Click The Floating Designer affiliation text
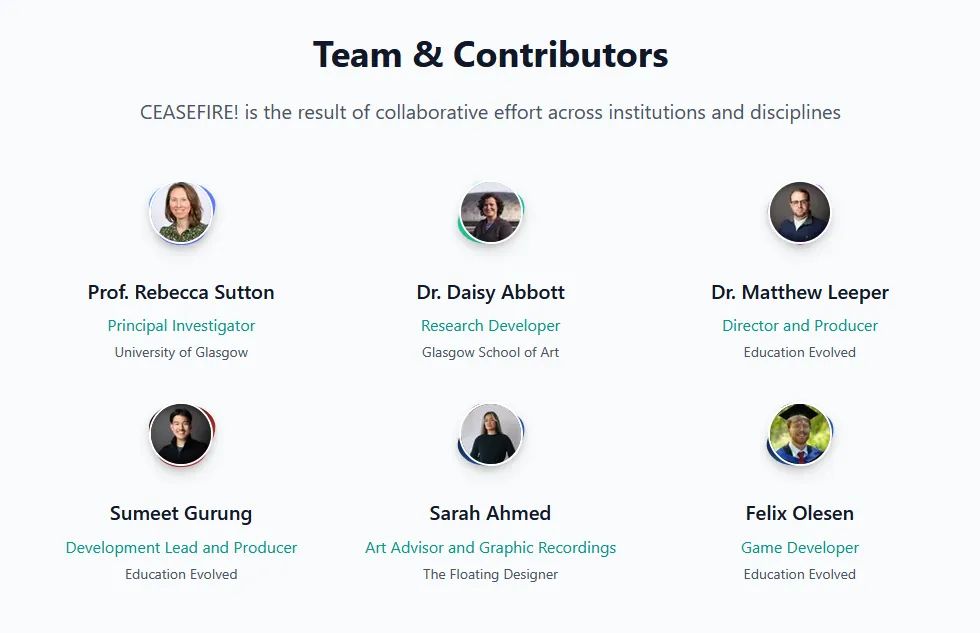980x633 pixels. (x=491, y=574)
